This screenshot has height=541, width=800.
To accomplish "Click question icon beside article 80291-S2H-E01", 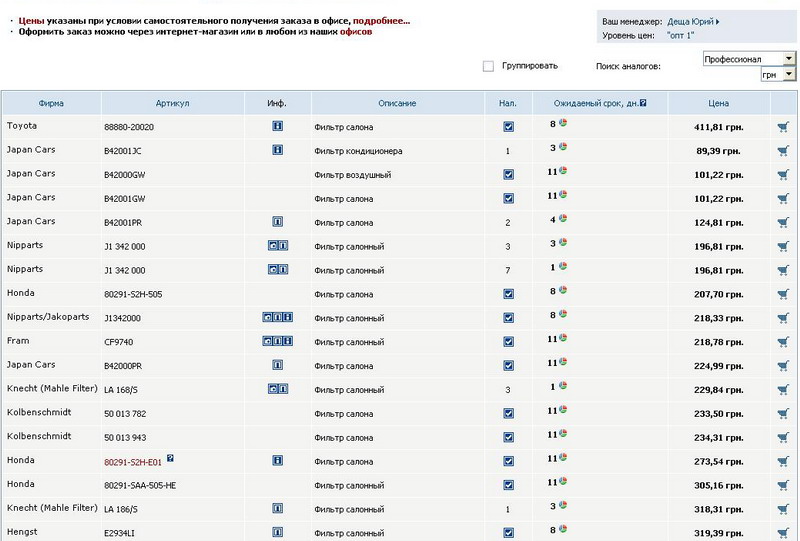I will 170,458.
